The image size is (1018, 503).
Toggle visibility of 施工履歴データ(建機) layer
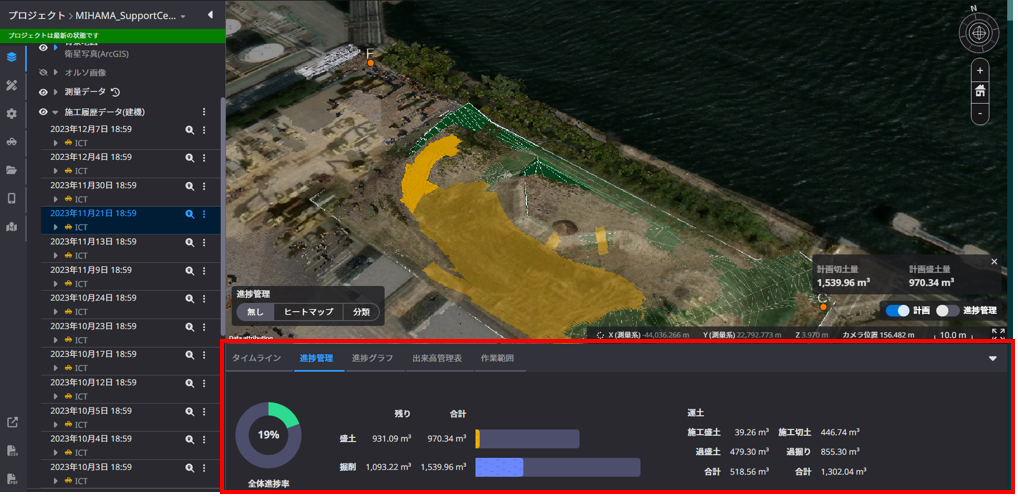(43, 112)
